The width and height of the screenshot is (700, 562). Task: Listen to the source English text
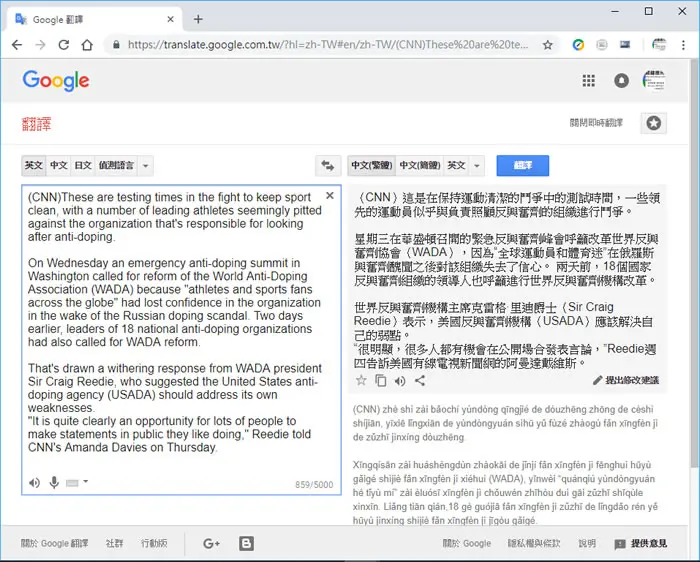(x=34, y=483)
